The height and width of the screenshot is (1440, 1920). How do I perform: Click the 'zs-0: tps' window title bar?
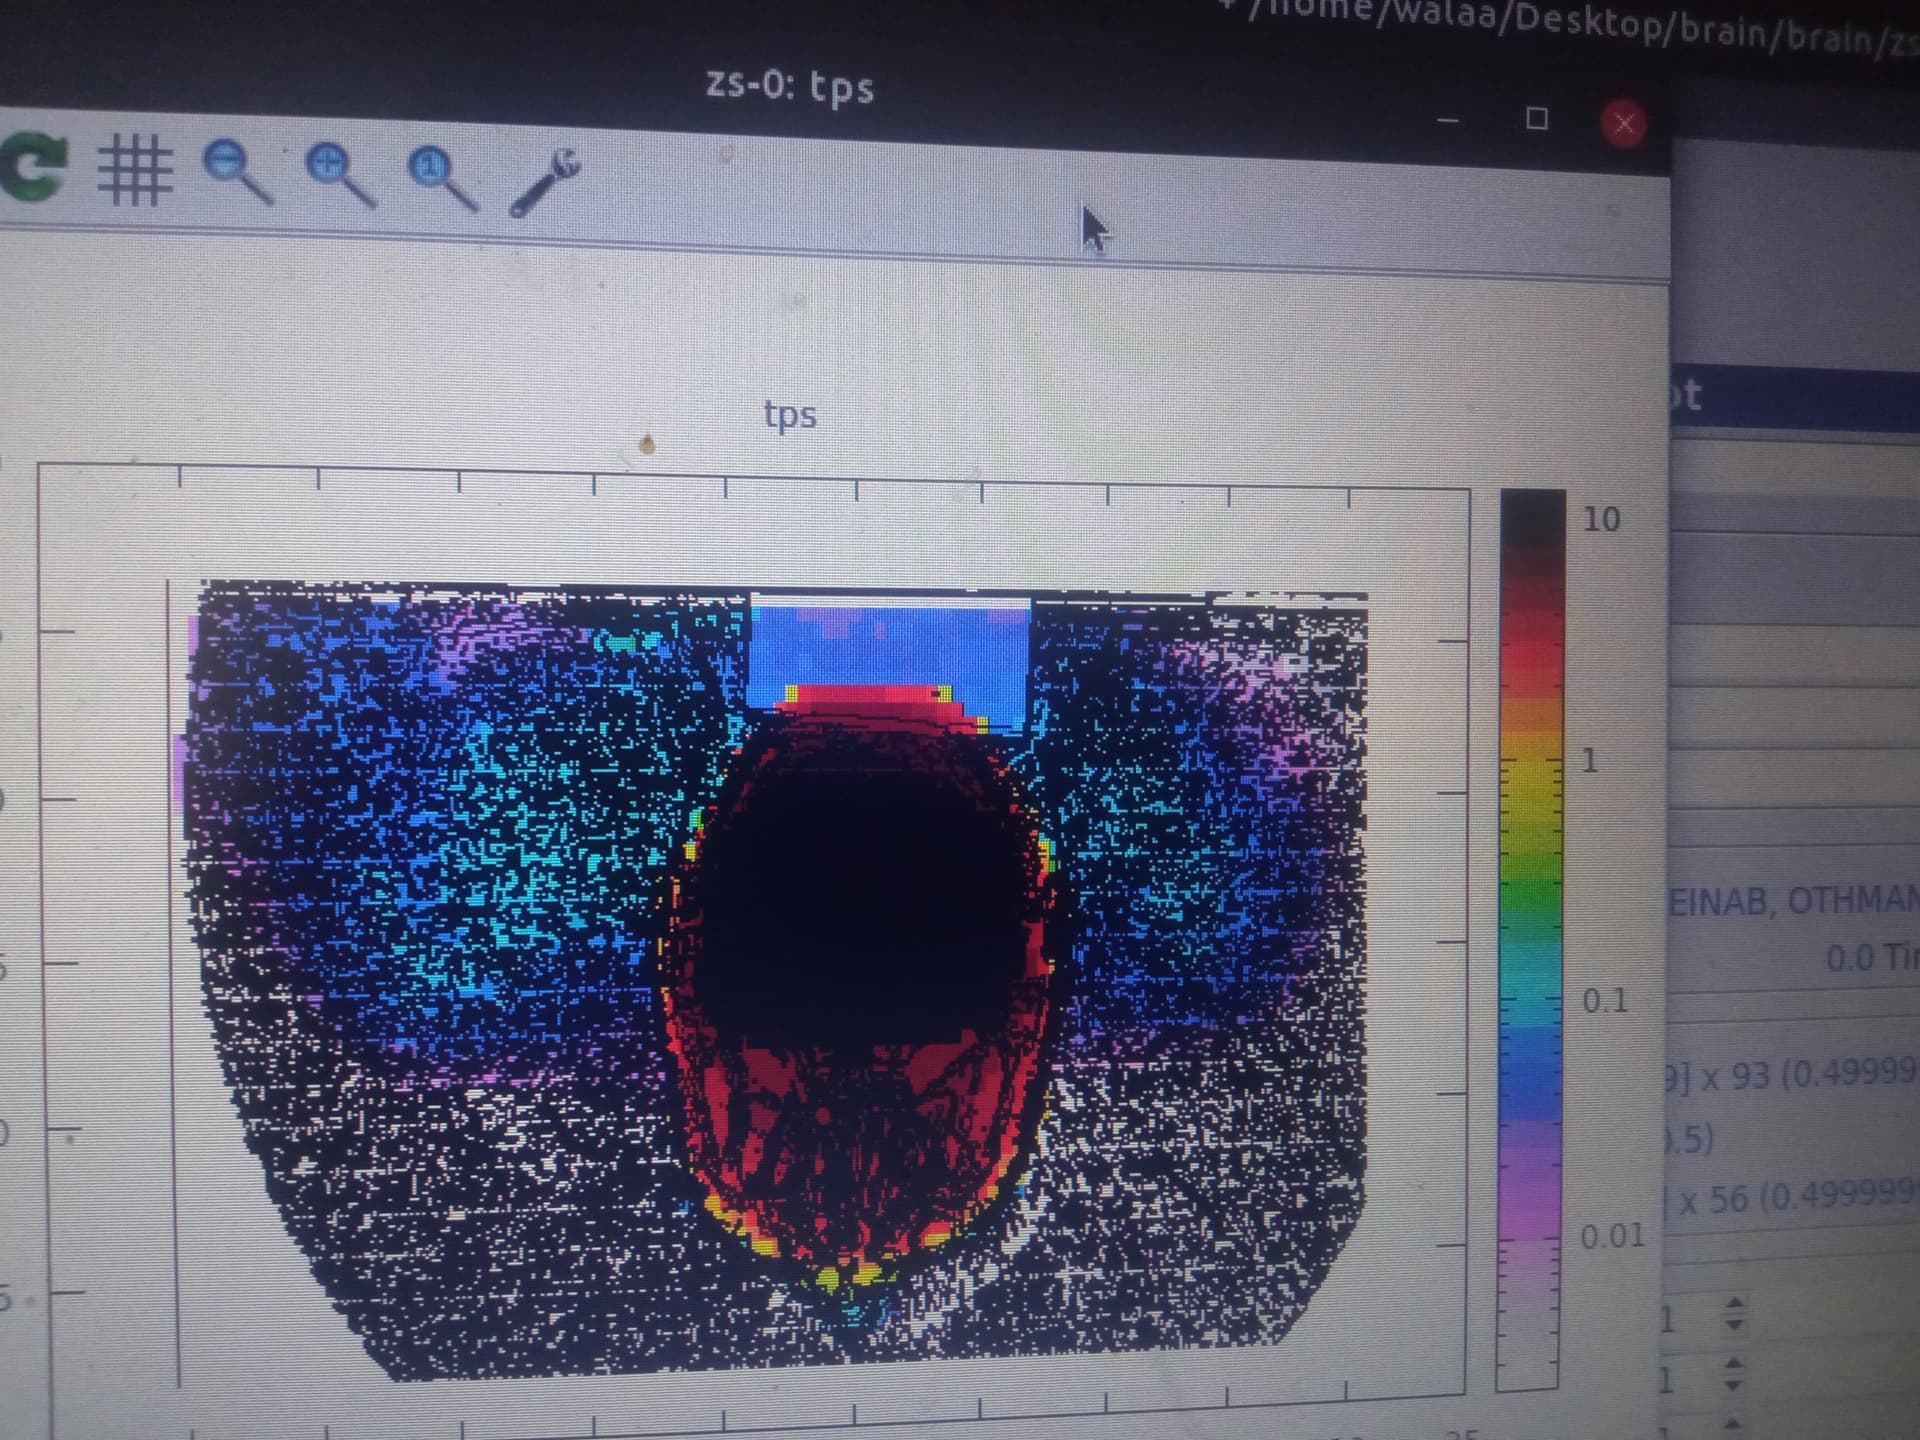click(790, 84)
